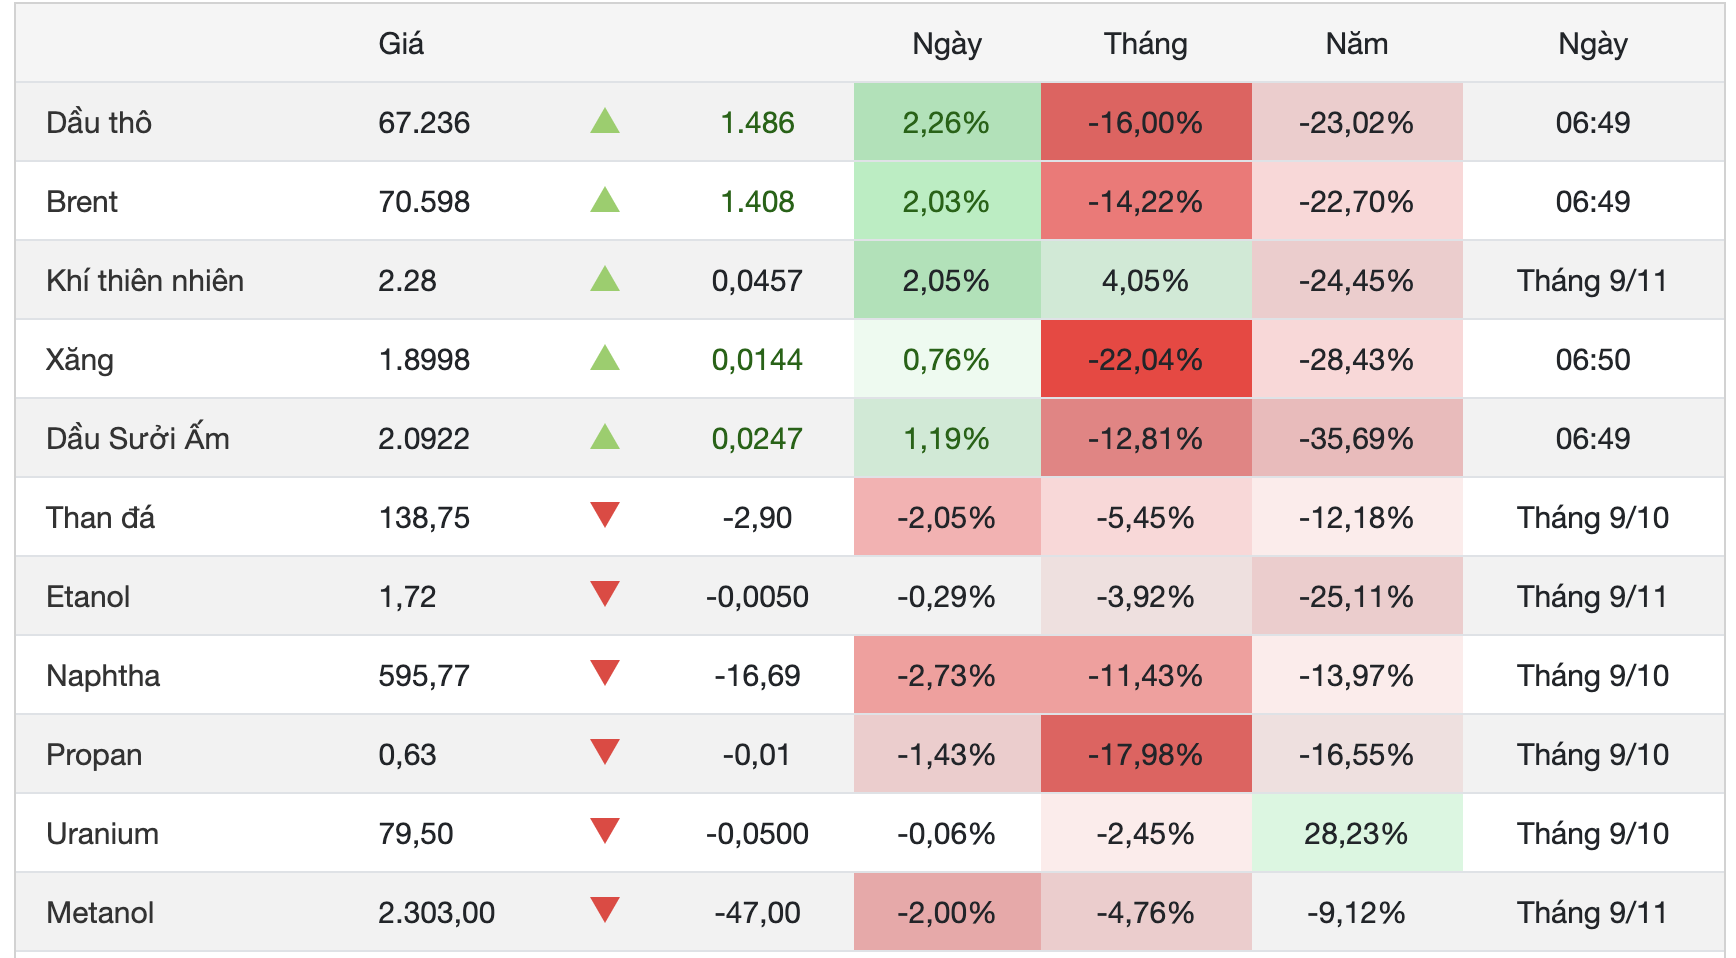Click the green up arrow beside Brent

pyautogui.click(x=605, y=200)
